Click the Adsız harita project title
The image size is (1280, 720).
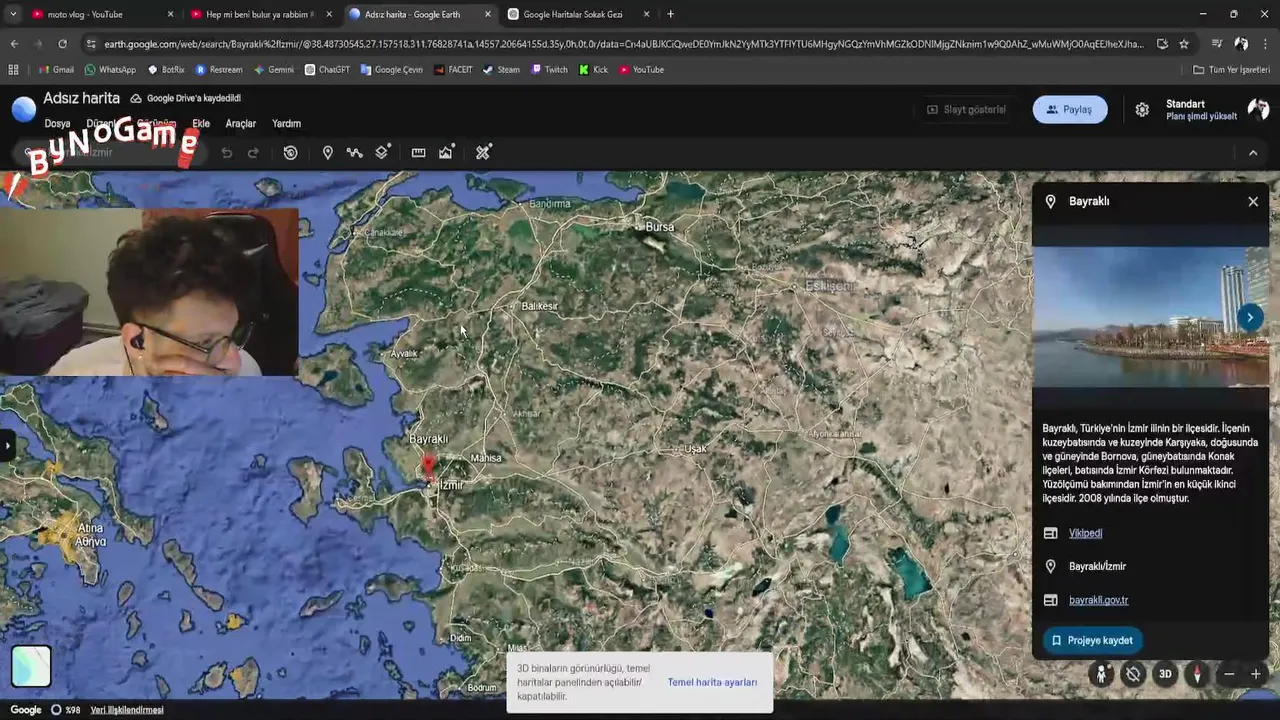(81, 99)
